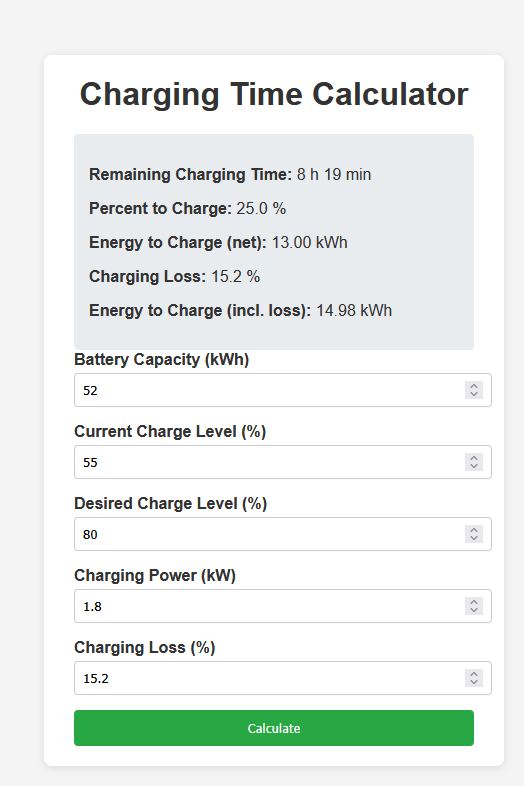Viewport: 524px width, 786px height.
Task: Select the Current Charge Level field
Action: (x=283, y=462)
